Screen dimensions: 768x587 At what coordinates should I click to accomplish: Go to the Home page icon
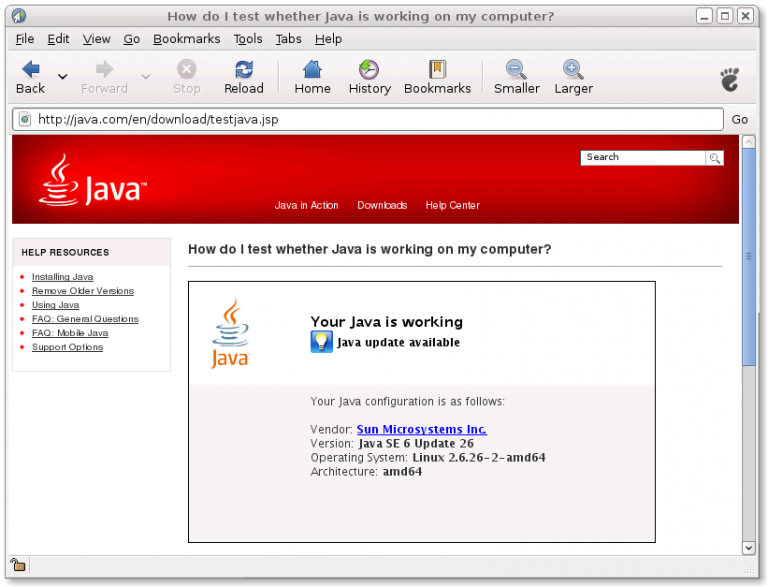click(312, 70)
